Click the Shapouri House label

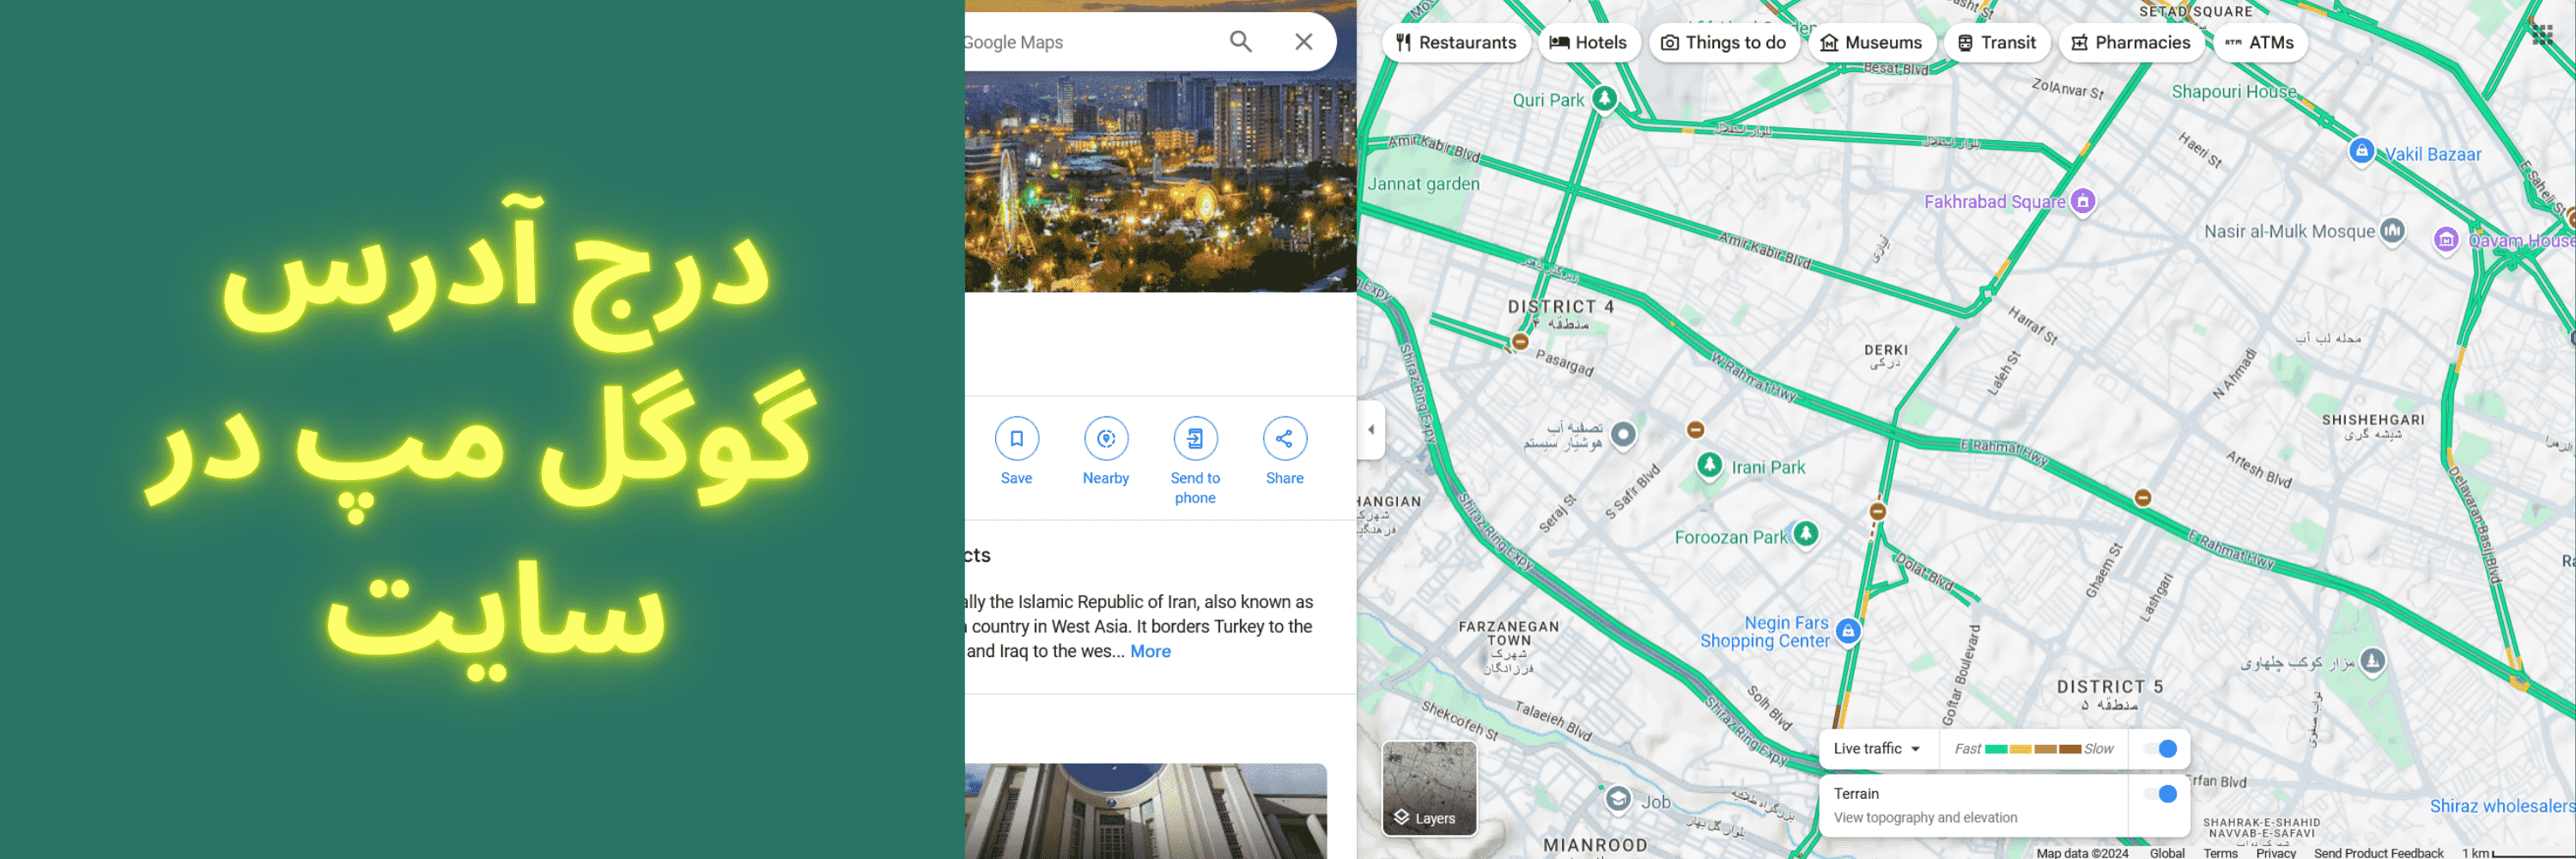click(x=2234, y=91)
